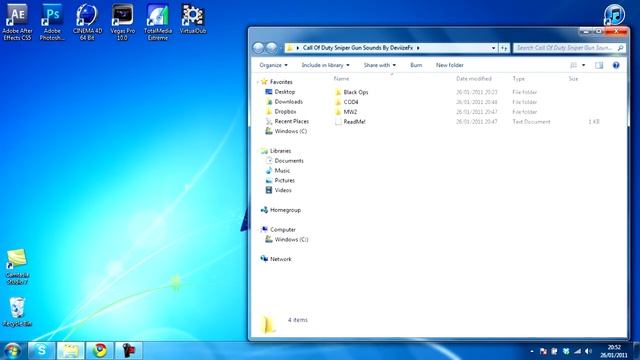The image size is (640, 360).
Task: Open the view options dropdown arrow
Action: tap(583, 65)
